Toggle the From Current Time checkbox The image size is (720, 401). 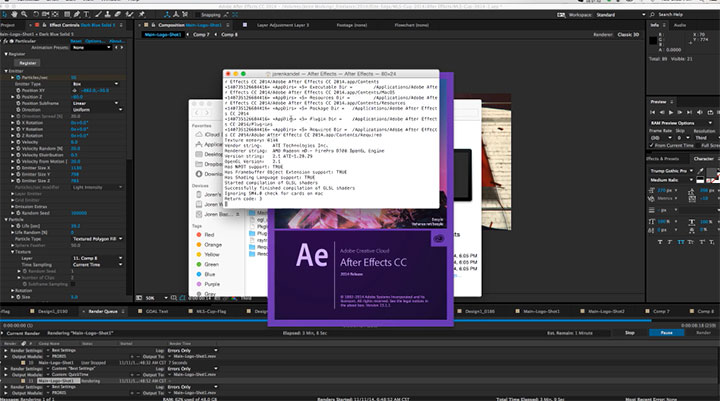pos(652,145)
